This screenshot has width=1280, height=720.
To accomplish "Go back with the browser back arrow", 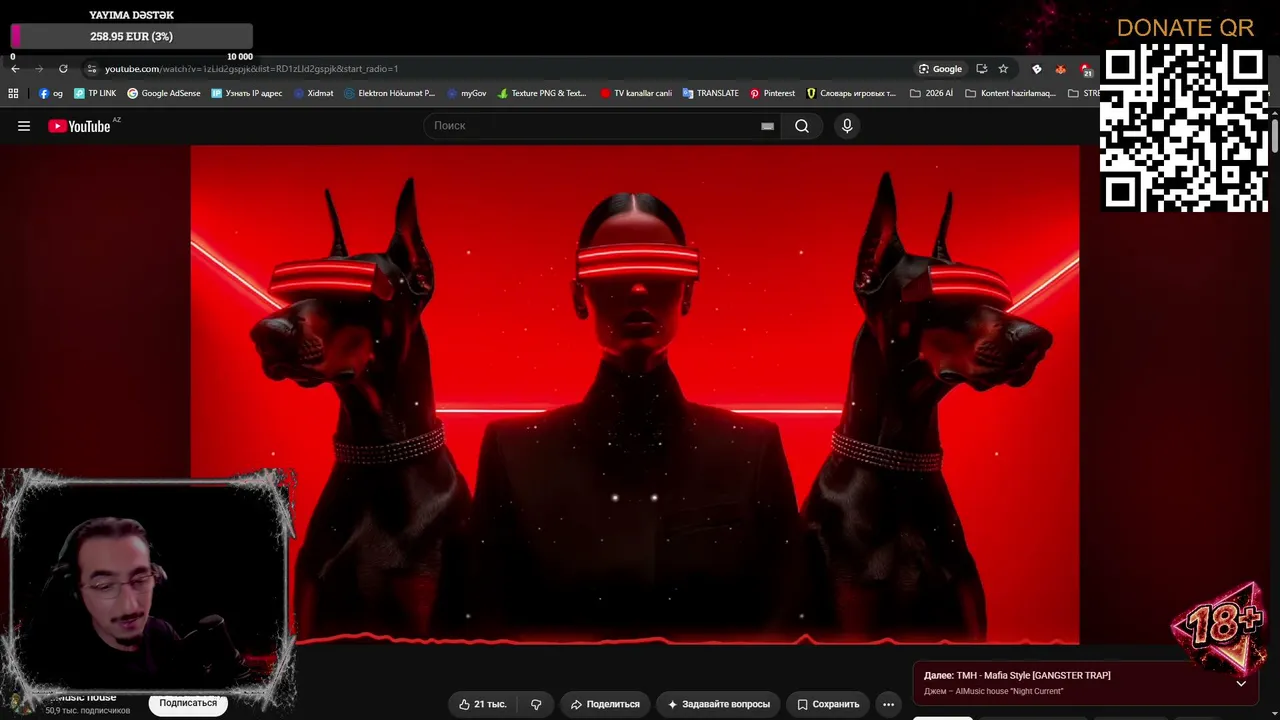I will point(15,69).
